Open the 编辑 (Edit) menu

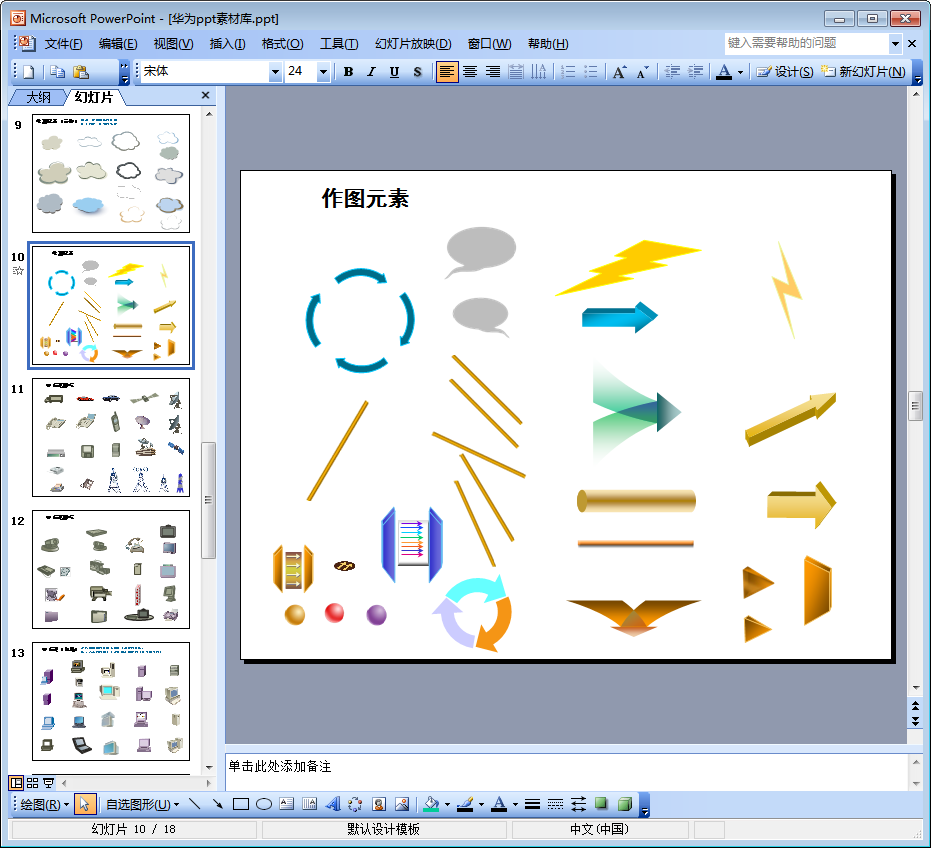pyautogui.click(x=118, y=44)
